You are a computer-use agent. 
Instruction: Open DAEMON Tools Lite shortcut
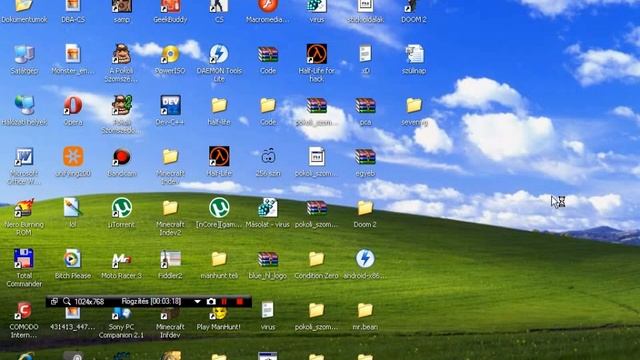219,55
